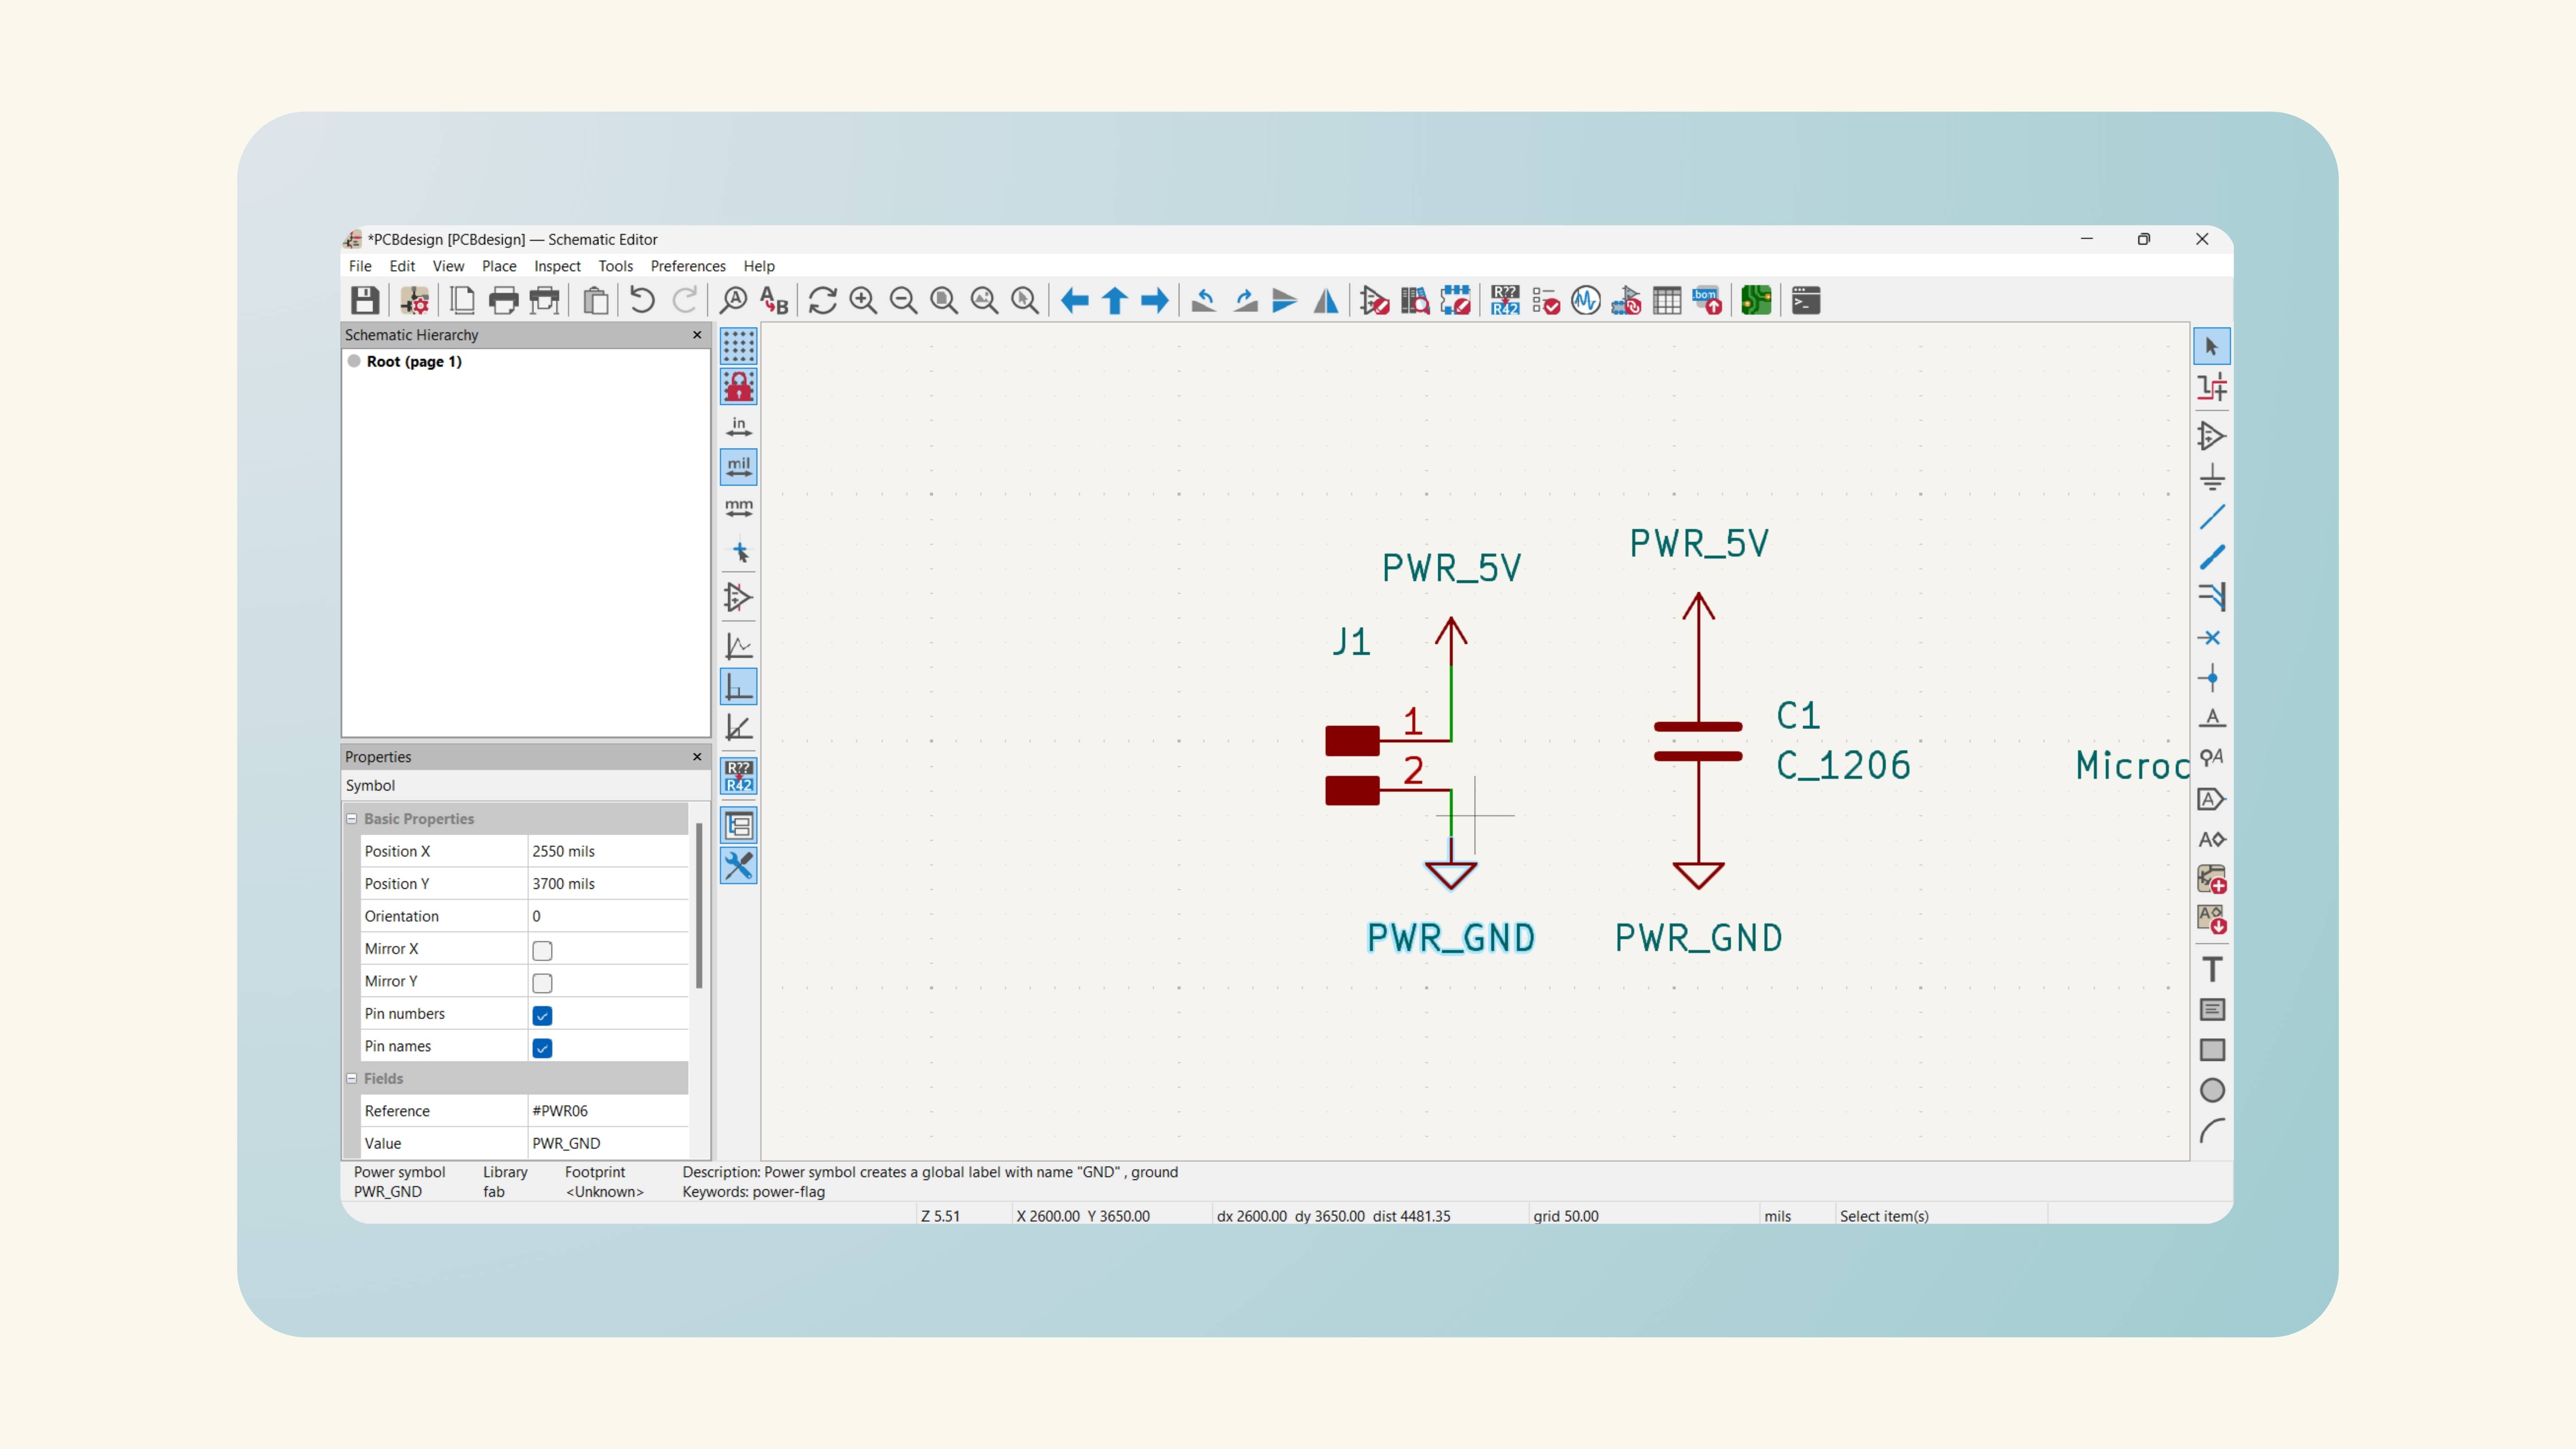Open the scripting console

pyautogui.click(x=1806, y=301)
